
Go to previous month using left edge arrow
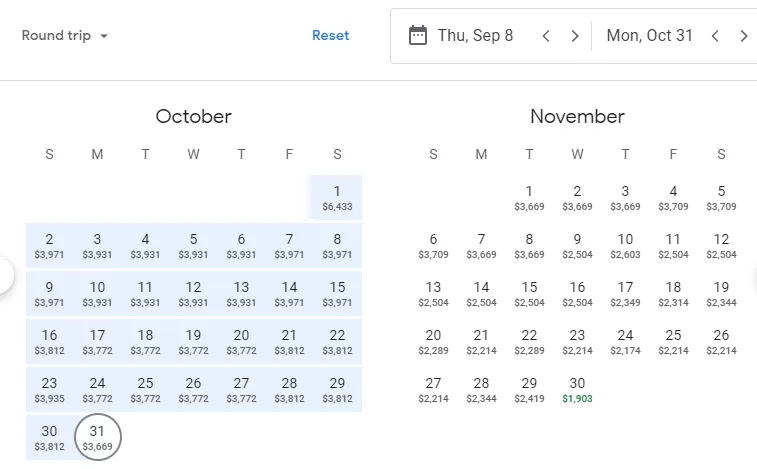[4, 275]
